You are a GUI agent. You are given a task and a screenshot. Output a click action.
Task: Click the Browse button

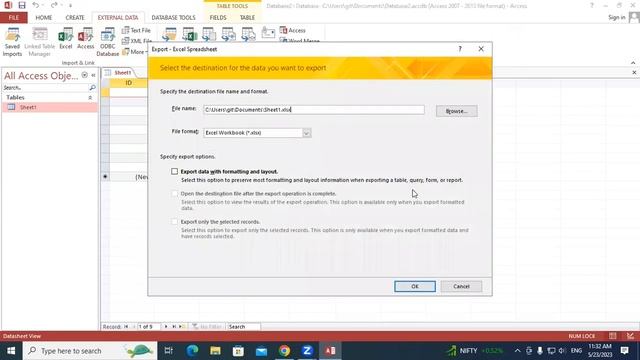click(x=456, y=111)
